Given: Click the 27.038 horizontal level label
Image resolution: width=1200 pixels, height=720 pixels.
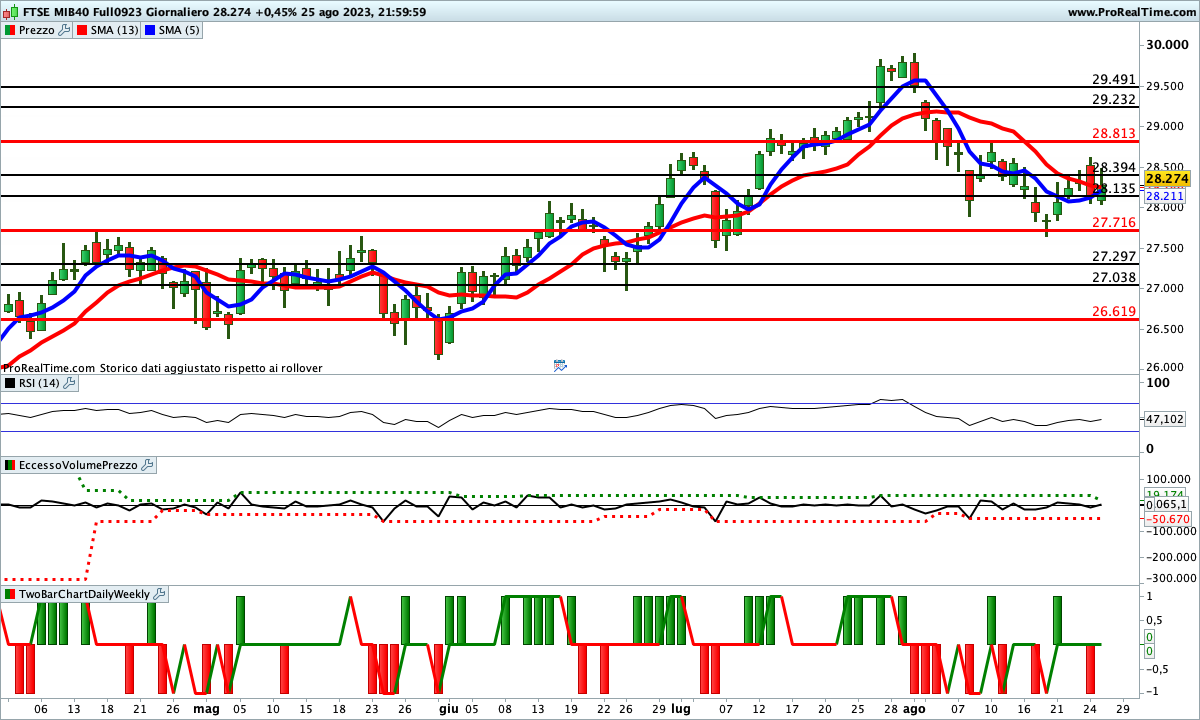Looking at the screenshot, I should (1113, 277).
